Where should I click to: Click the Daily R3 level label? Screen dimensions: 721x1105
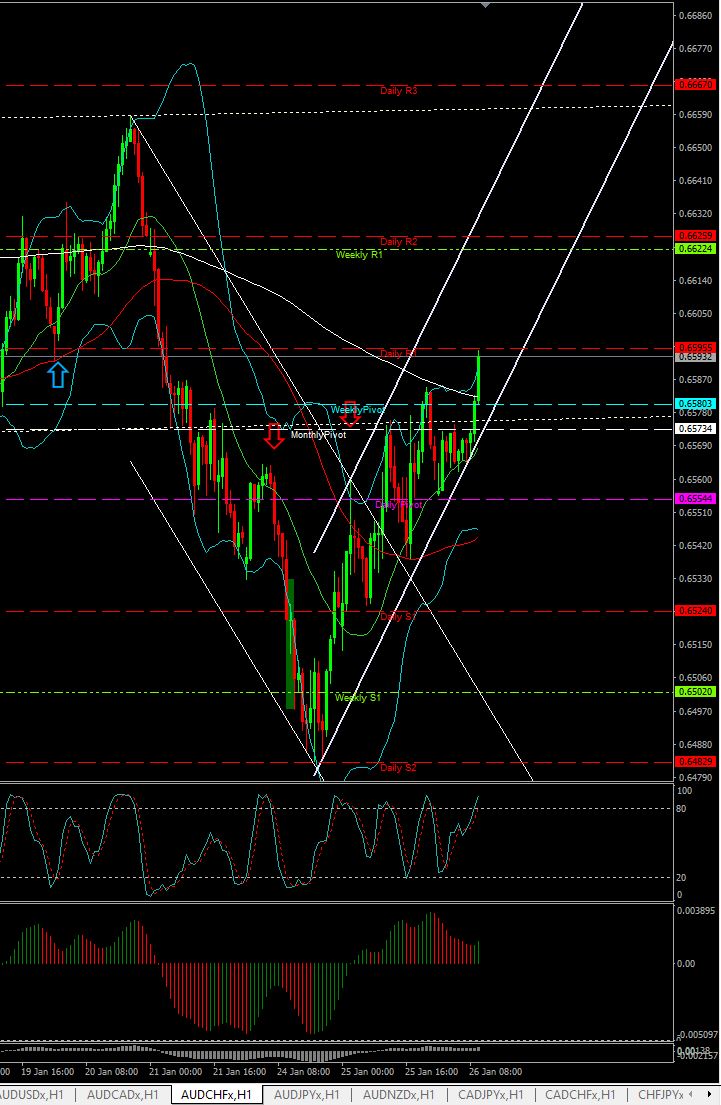click(398, 90)
